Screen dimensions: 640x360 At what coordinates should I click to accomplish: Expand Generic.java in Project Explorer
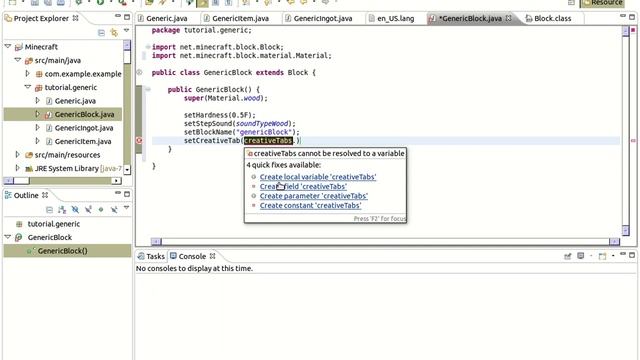[37, 100]
